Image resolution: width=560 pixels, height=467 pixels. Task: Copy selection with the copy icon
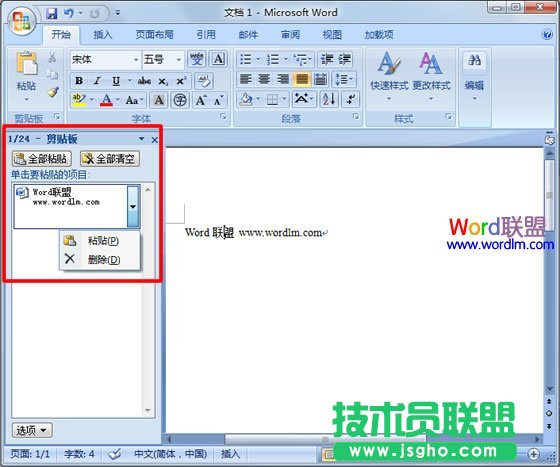pyautogui.click(x=52, y=75)
